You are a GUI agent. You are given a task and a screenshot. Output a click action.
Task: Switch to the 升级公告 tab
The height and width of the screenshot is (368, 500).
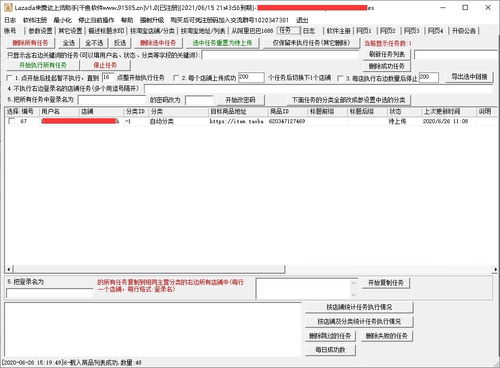point(464,31)
